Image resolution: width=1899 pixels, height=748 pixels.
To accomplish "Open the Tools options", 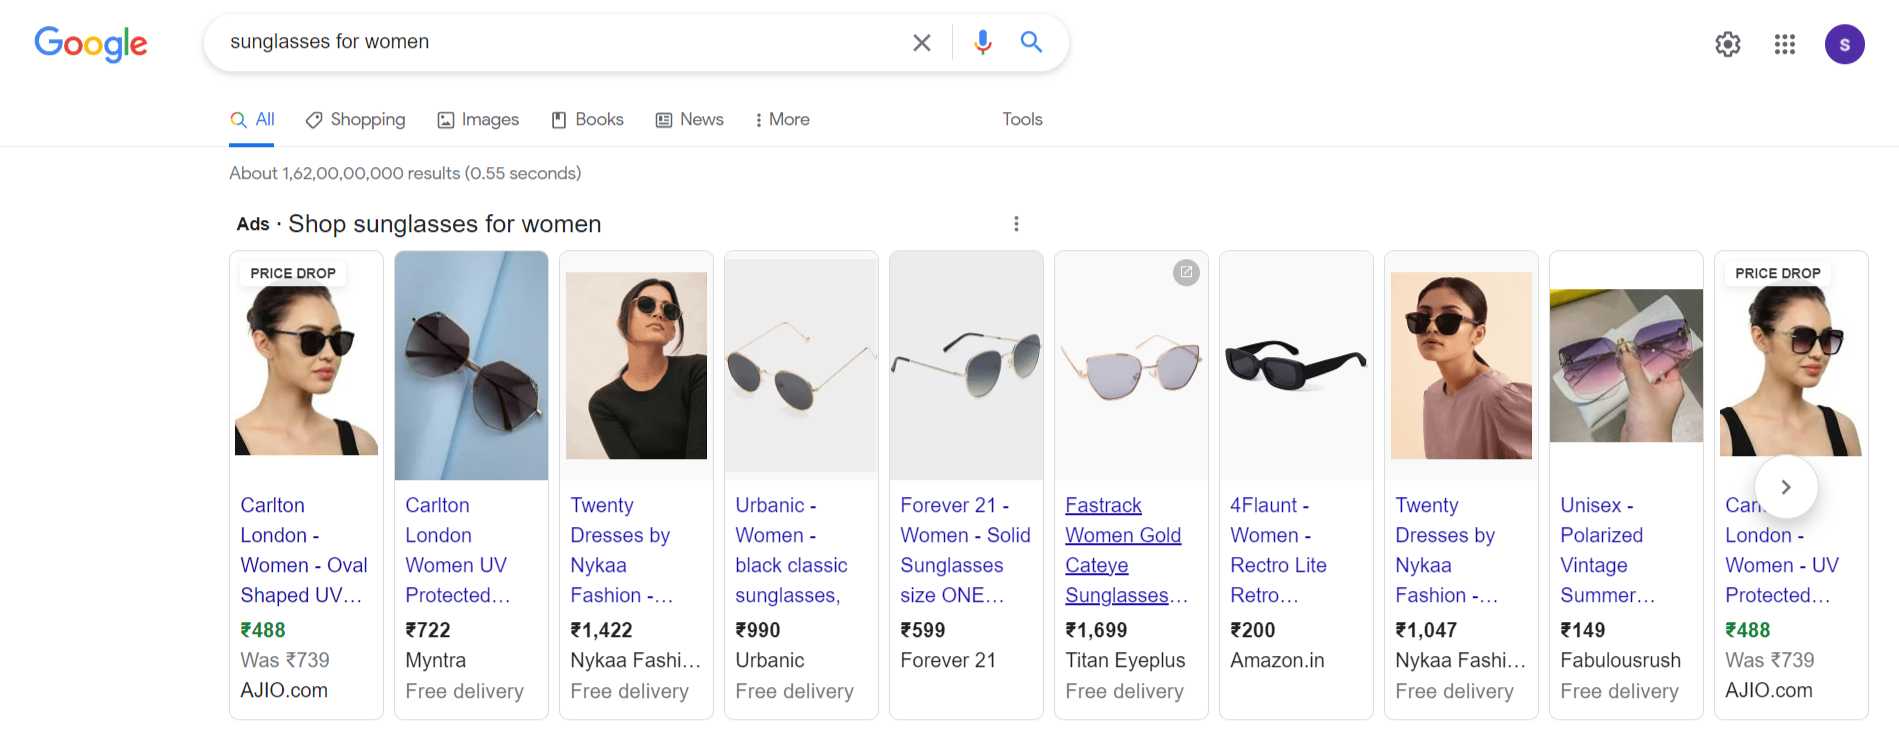I will click(1022, 120).
